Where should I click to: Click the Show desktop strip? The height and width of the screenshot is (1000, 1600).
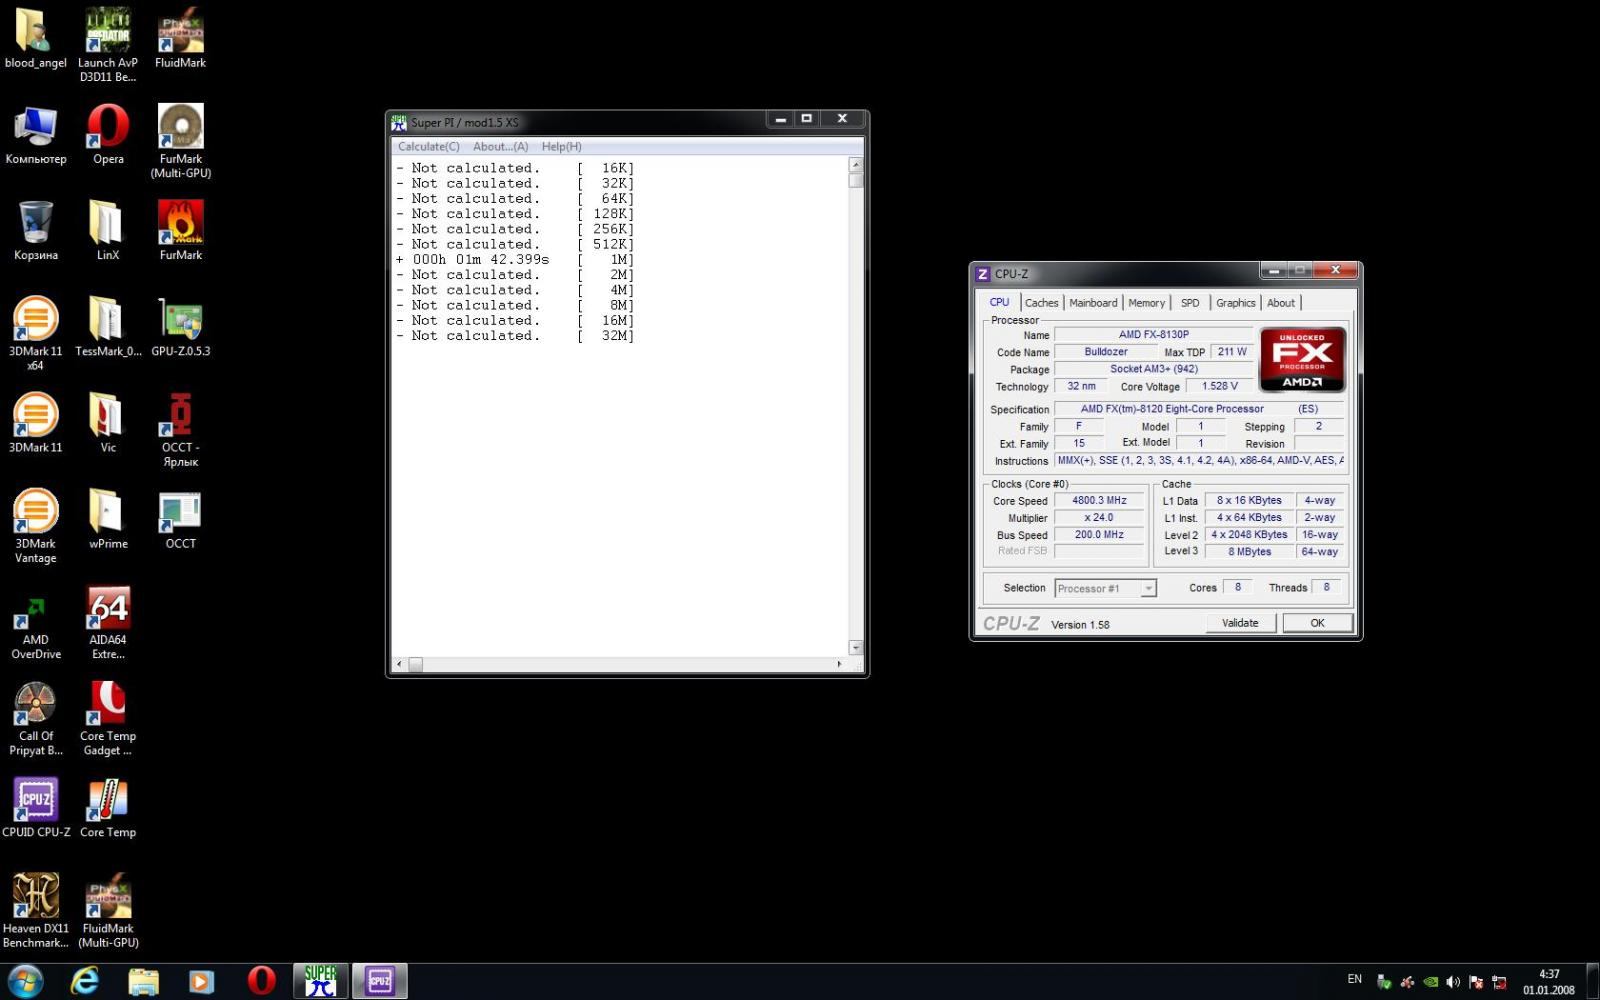[1592, 981]
